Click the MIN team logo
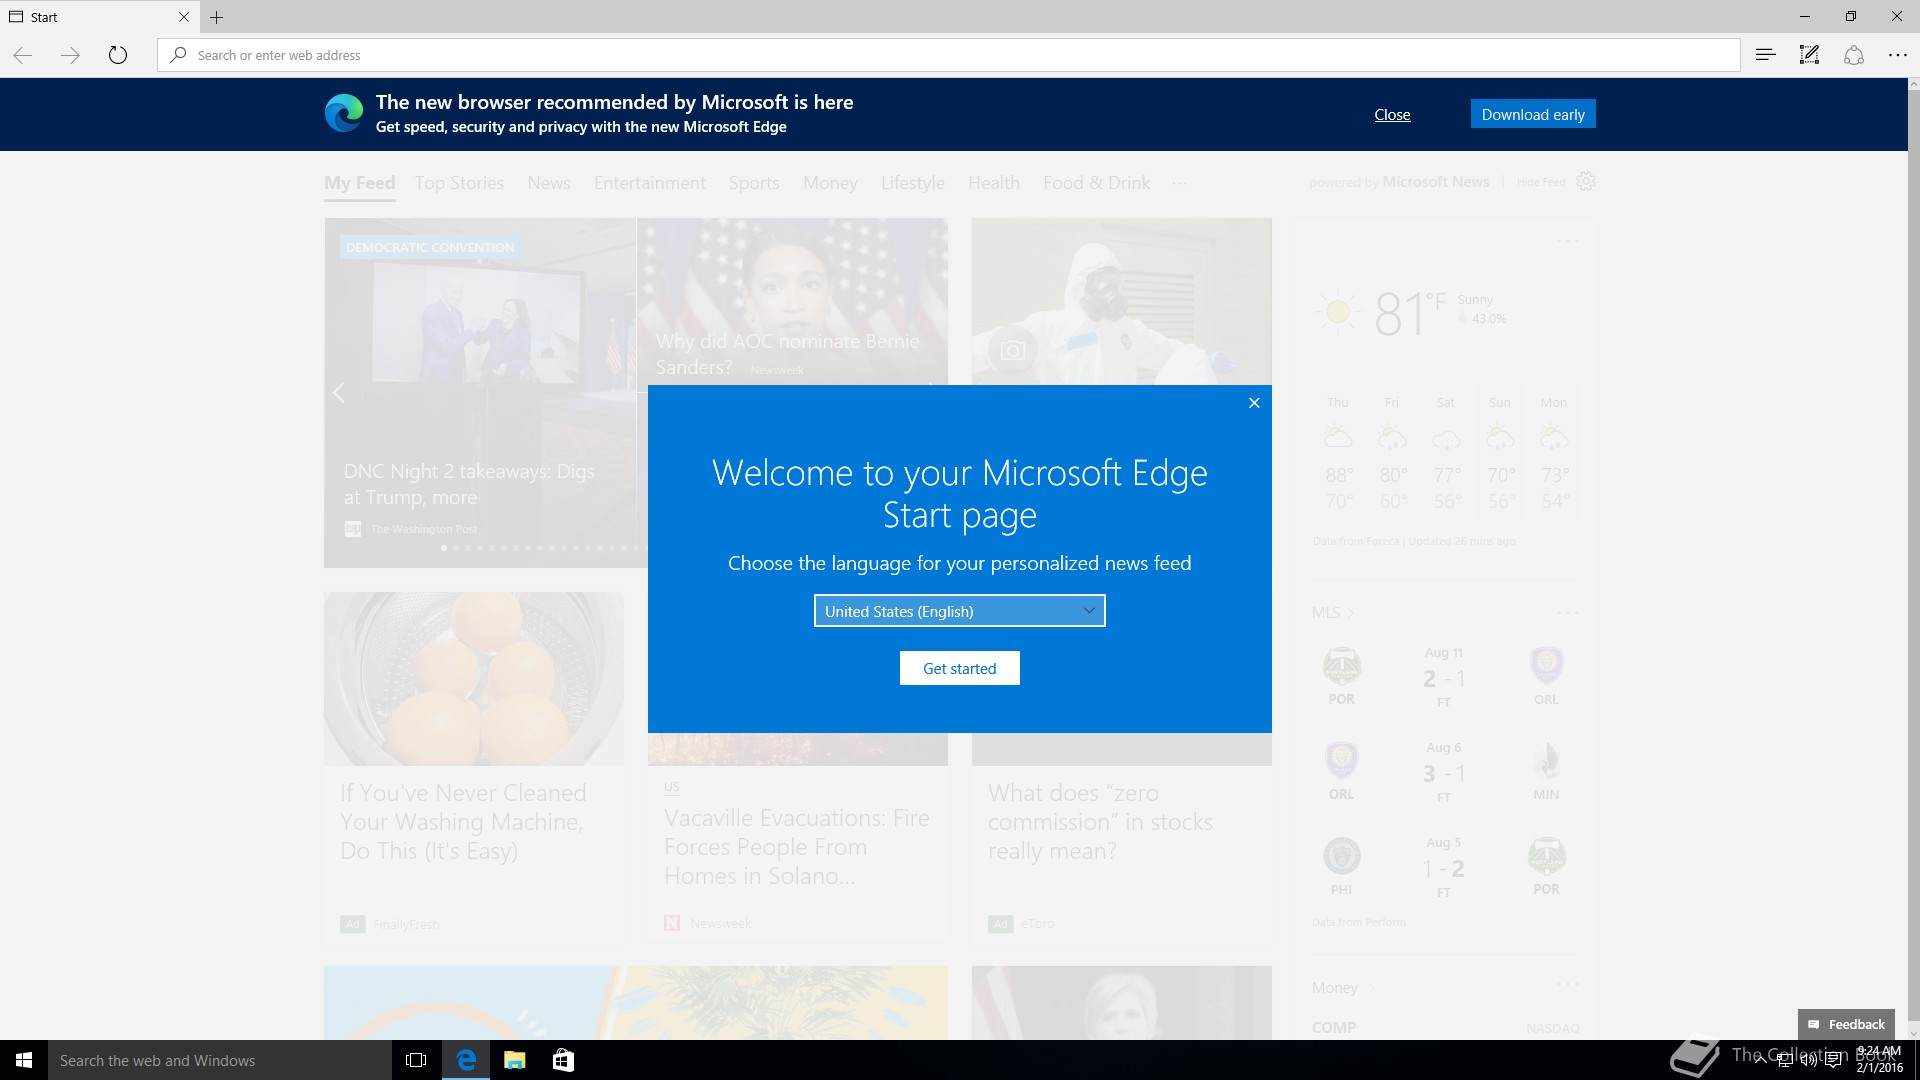The height and width of the screenshot is (1080, 1920). click(1546, 761)
